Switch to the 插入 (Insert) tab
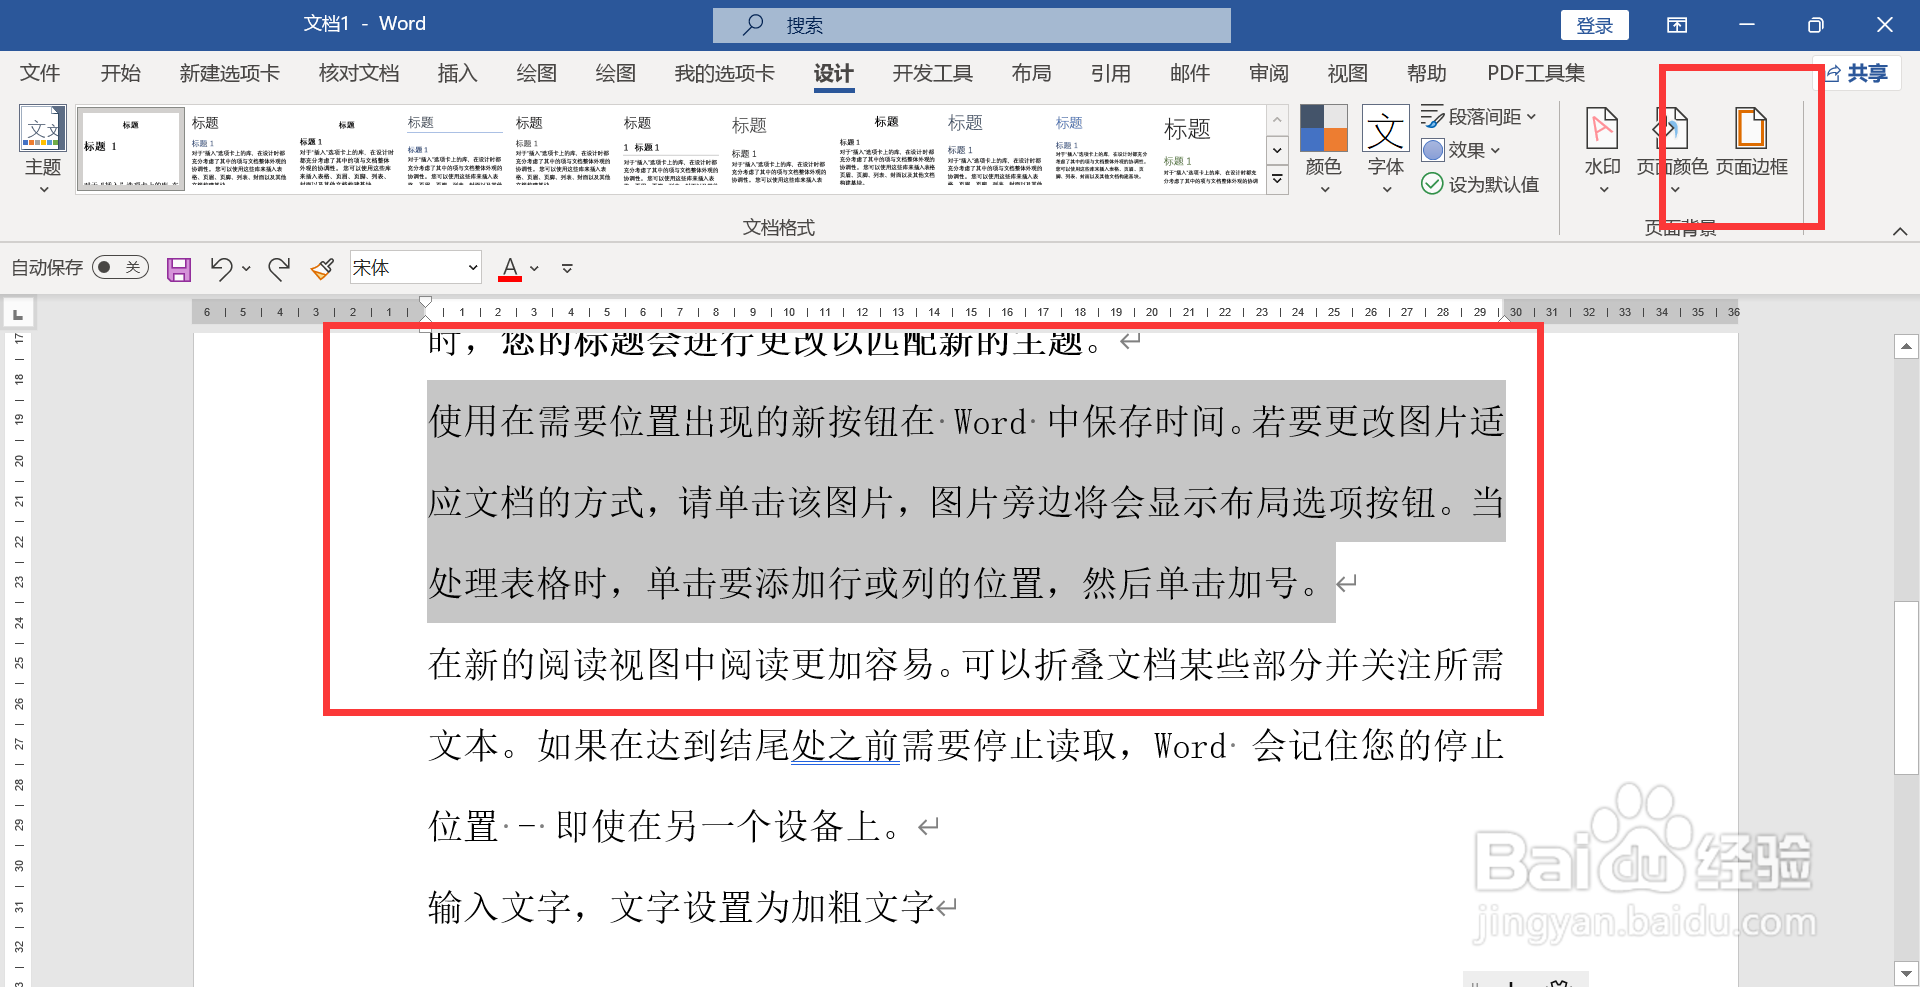 457,72
